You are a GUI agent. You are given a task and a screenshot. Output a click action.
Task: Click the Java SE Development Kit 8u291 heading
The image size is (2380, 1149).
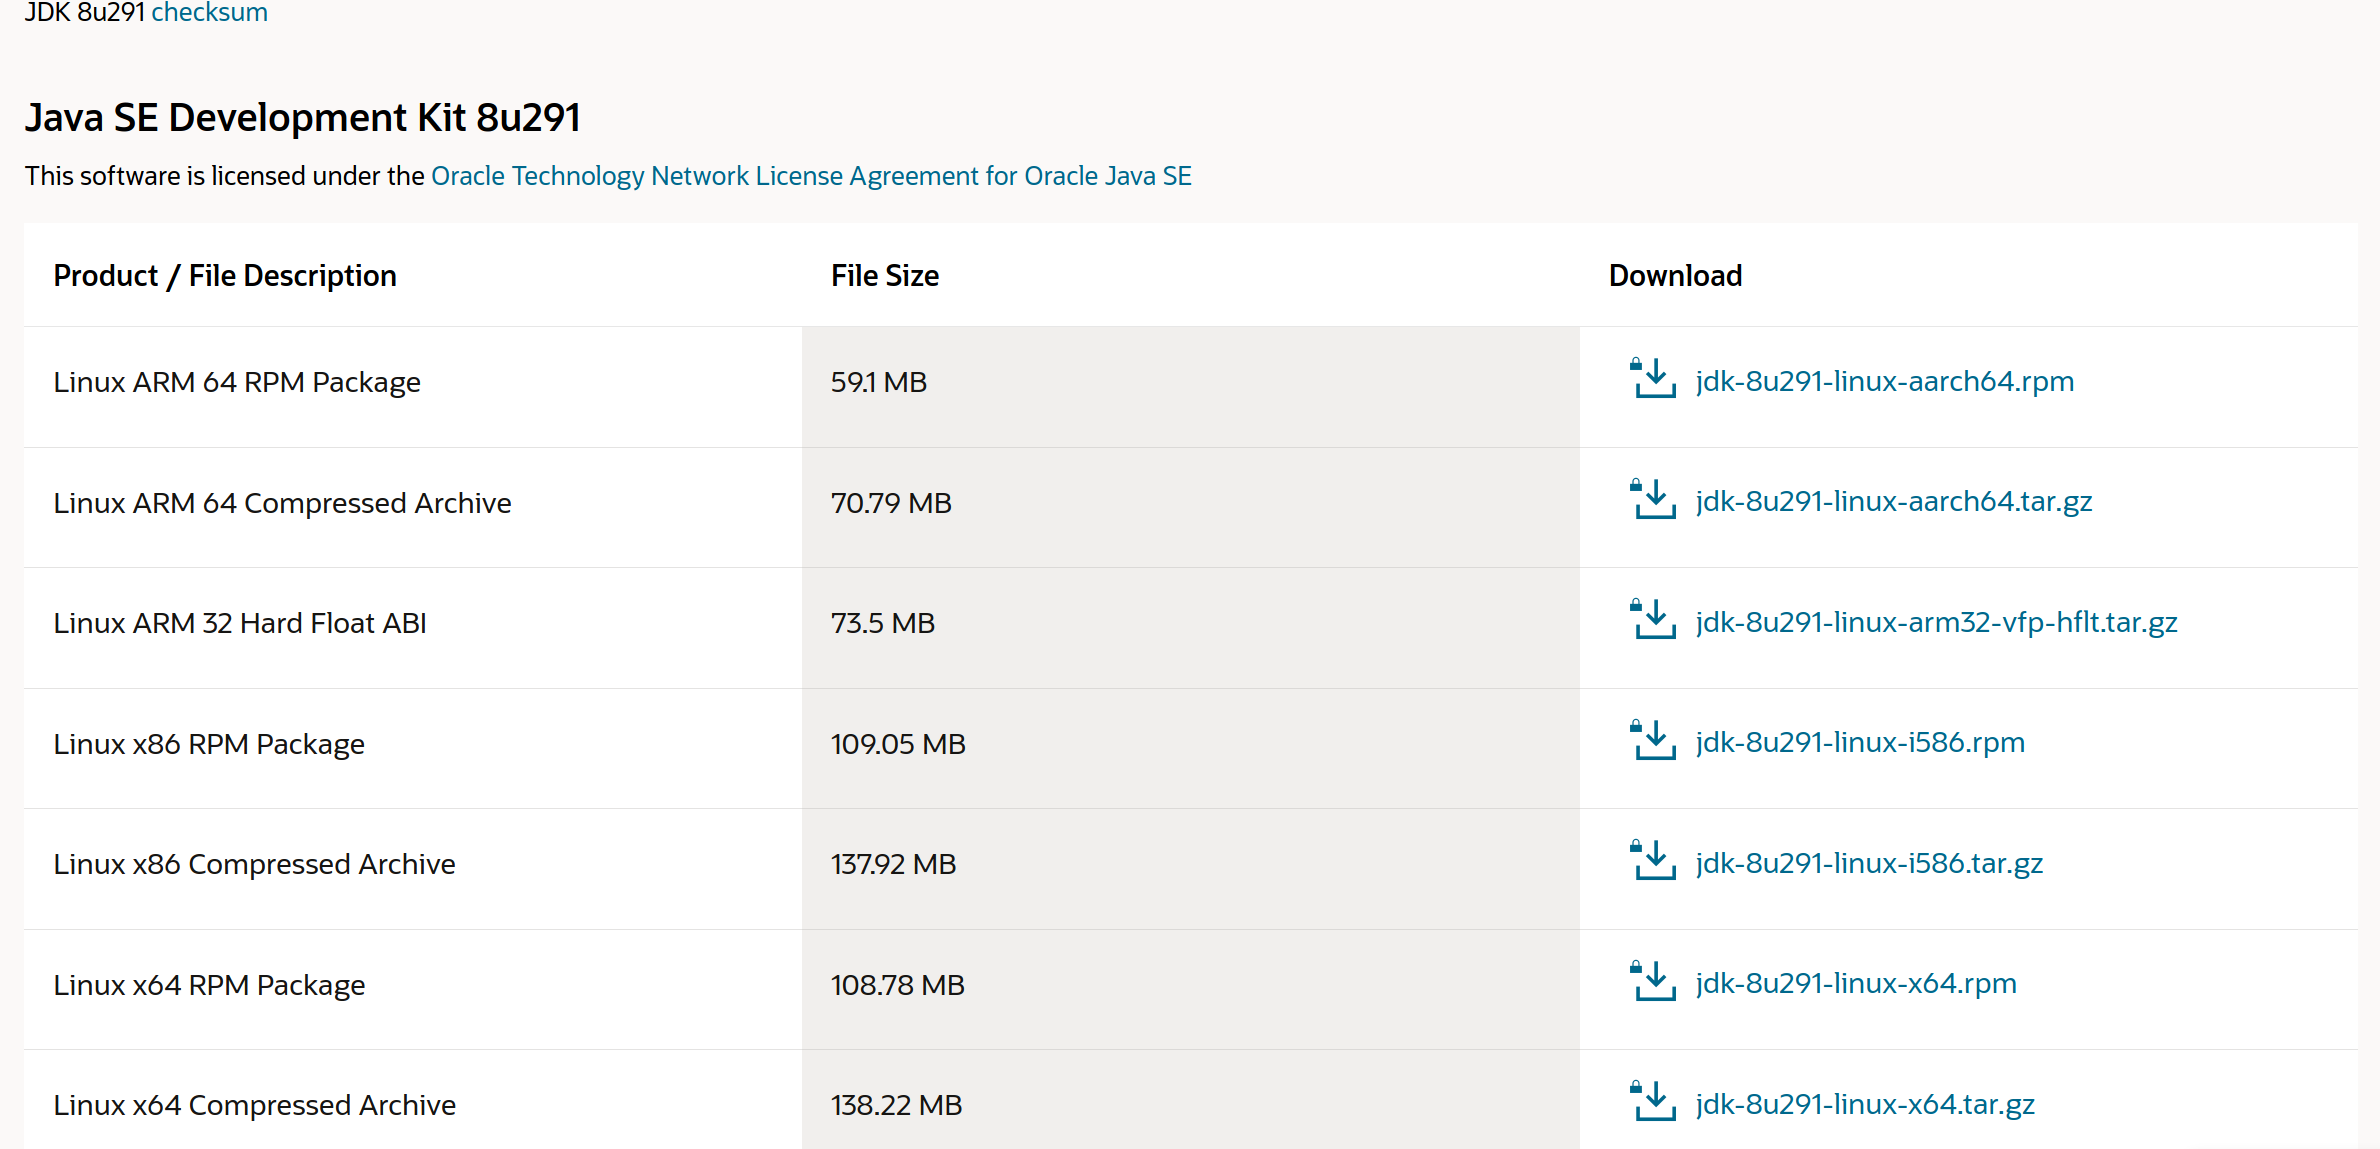pos(302,118)
